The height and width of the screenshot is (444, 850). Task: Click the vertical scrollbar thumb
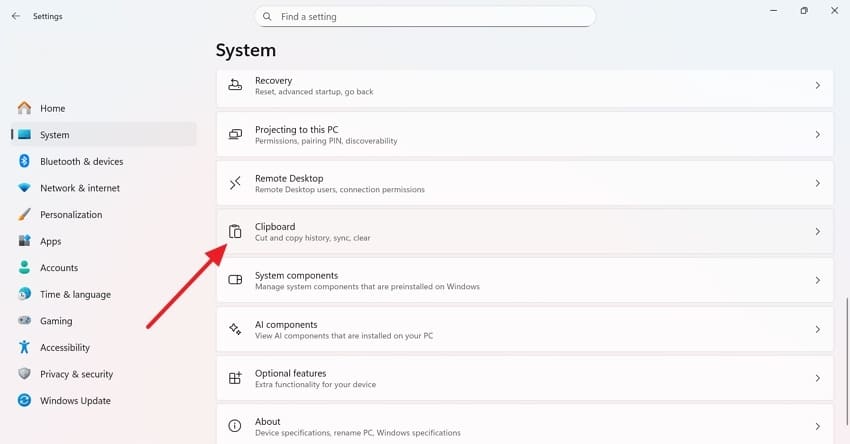(x=847, y=361)
